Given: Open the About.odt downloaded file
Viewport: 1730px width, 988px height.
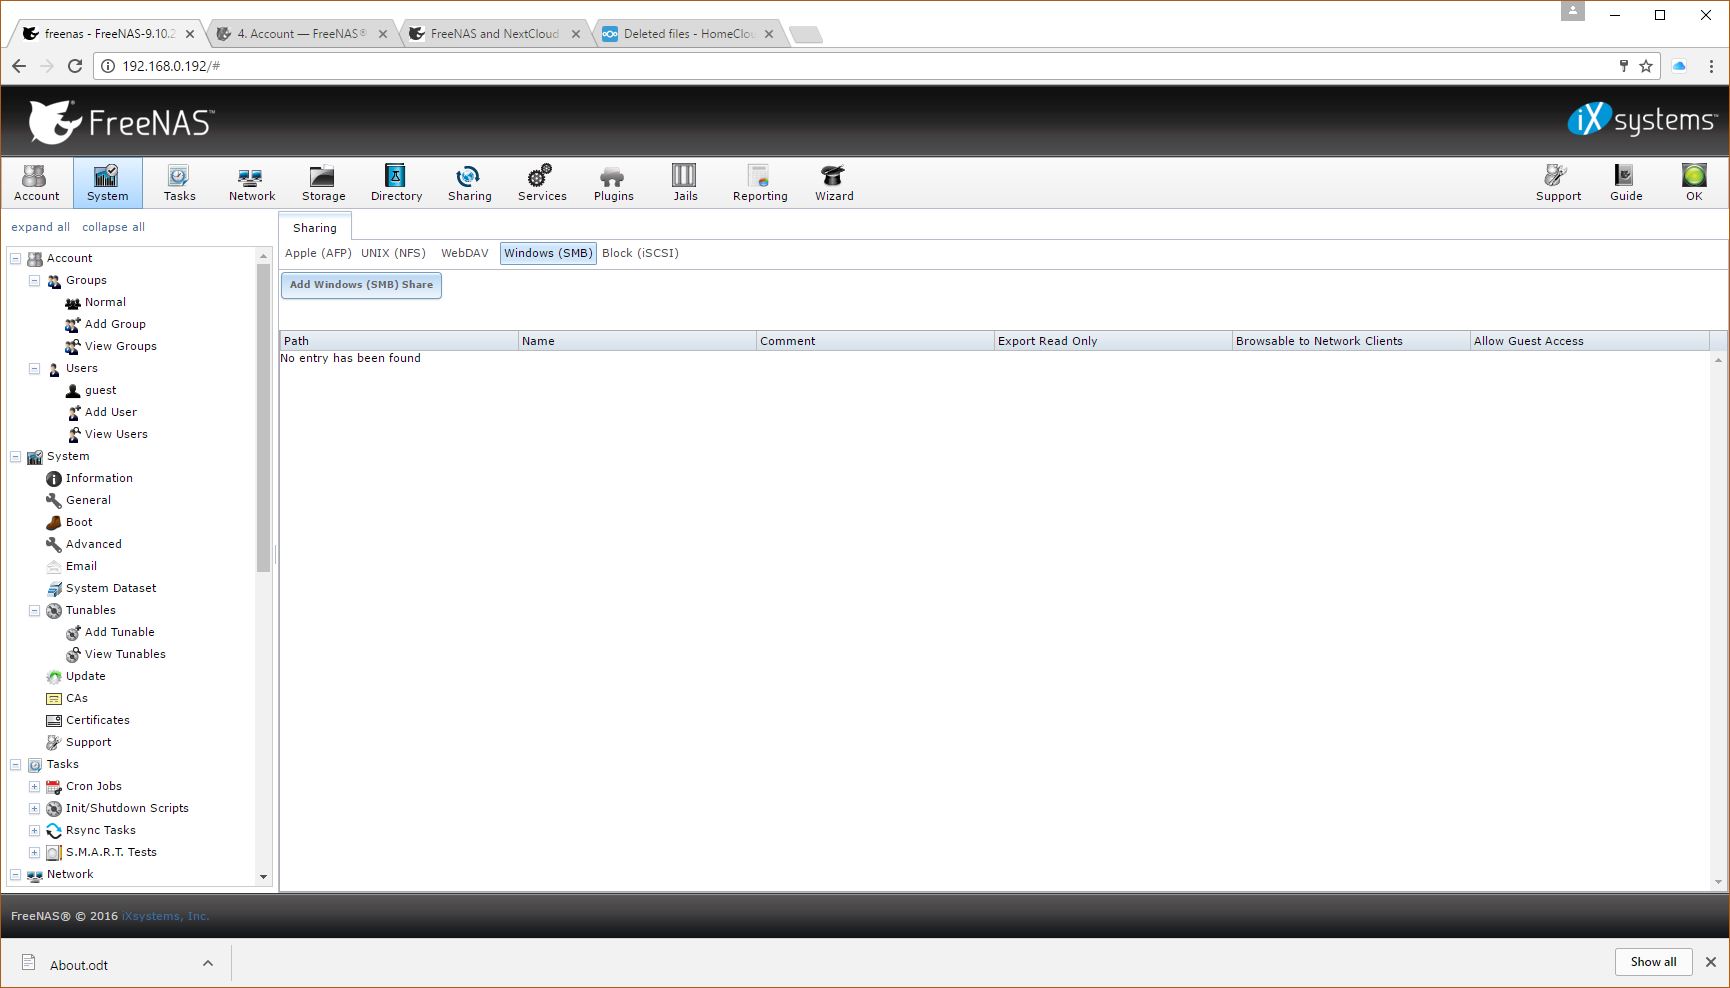Looking at the screenshot, I should click(79, 965).
